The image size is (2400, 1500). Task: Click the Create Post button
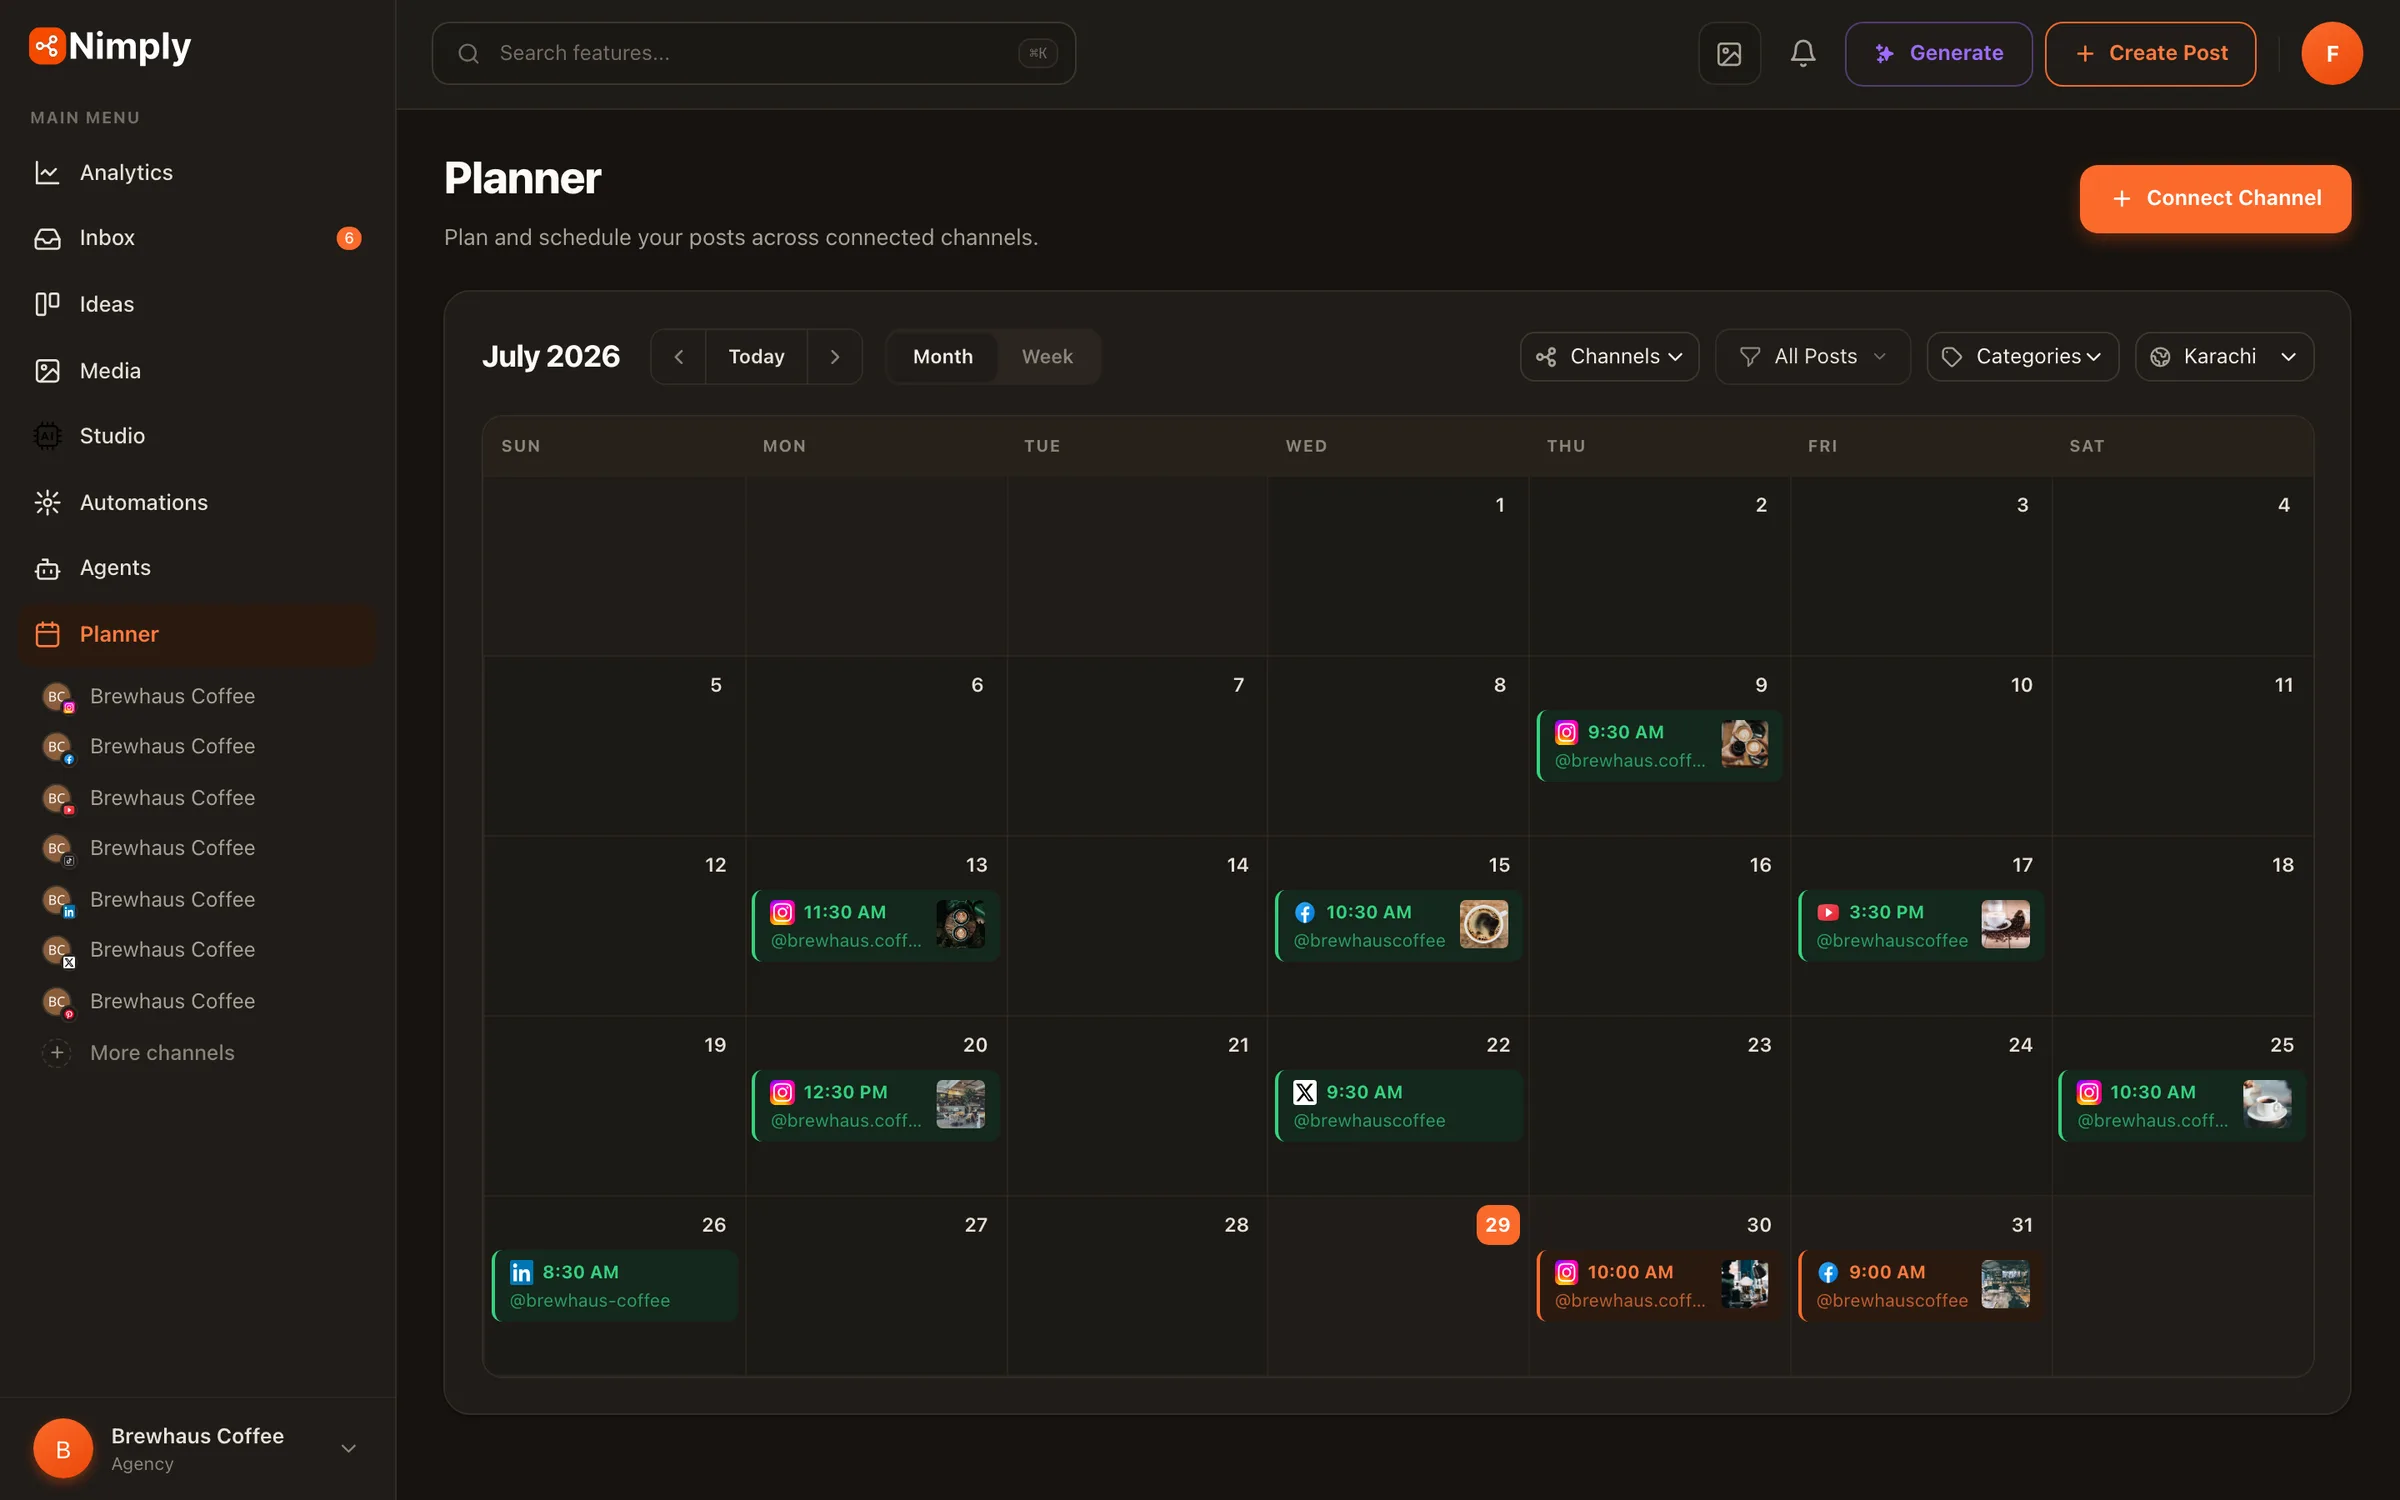2150,53
